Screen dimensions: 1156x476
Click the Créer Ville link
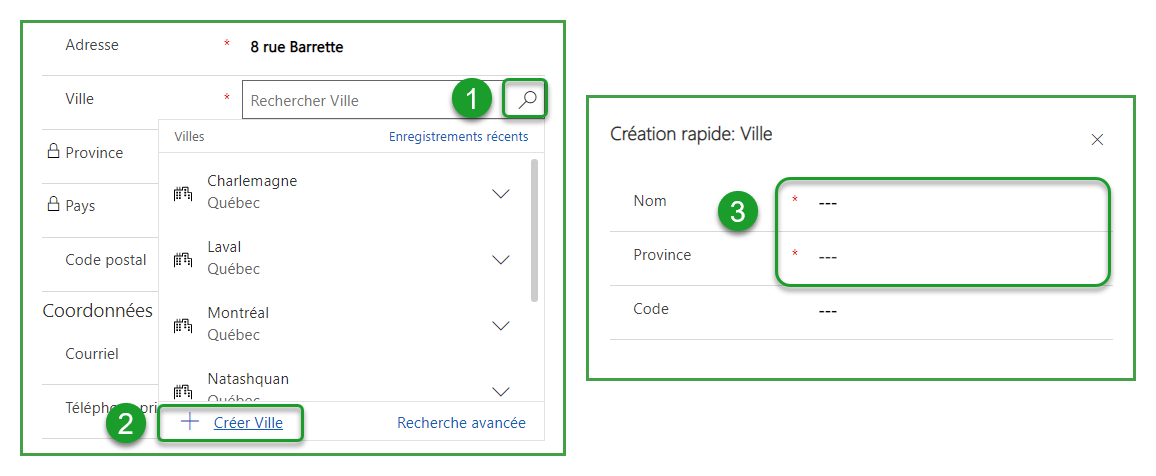[248, 423]
